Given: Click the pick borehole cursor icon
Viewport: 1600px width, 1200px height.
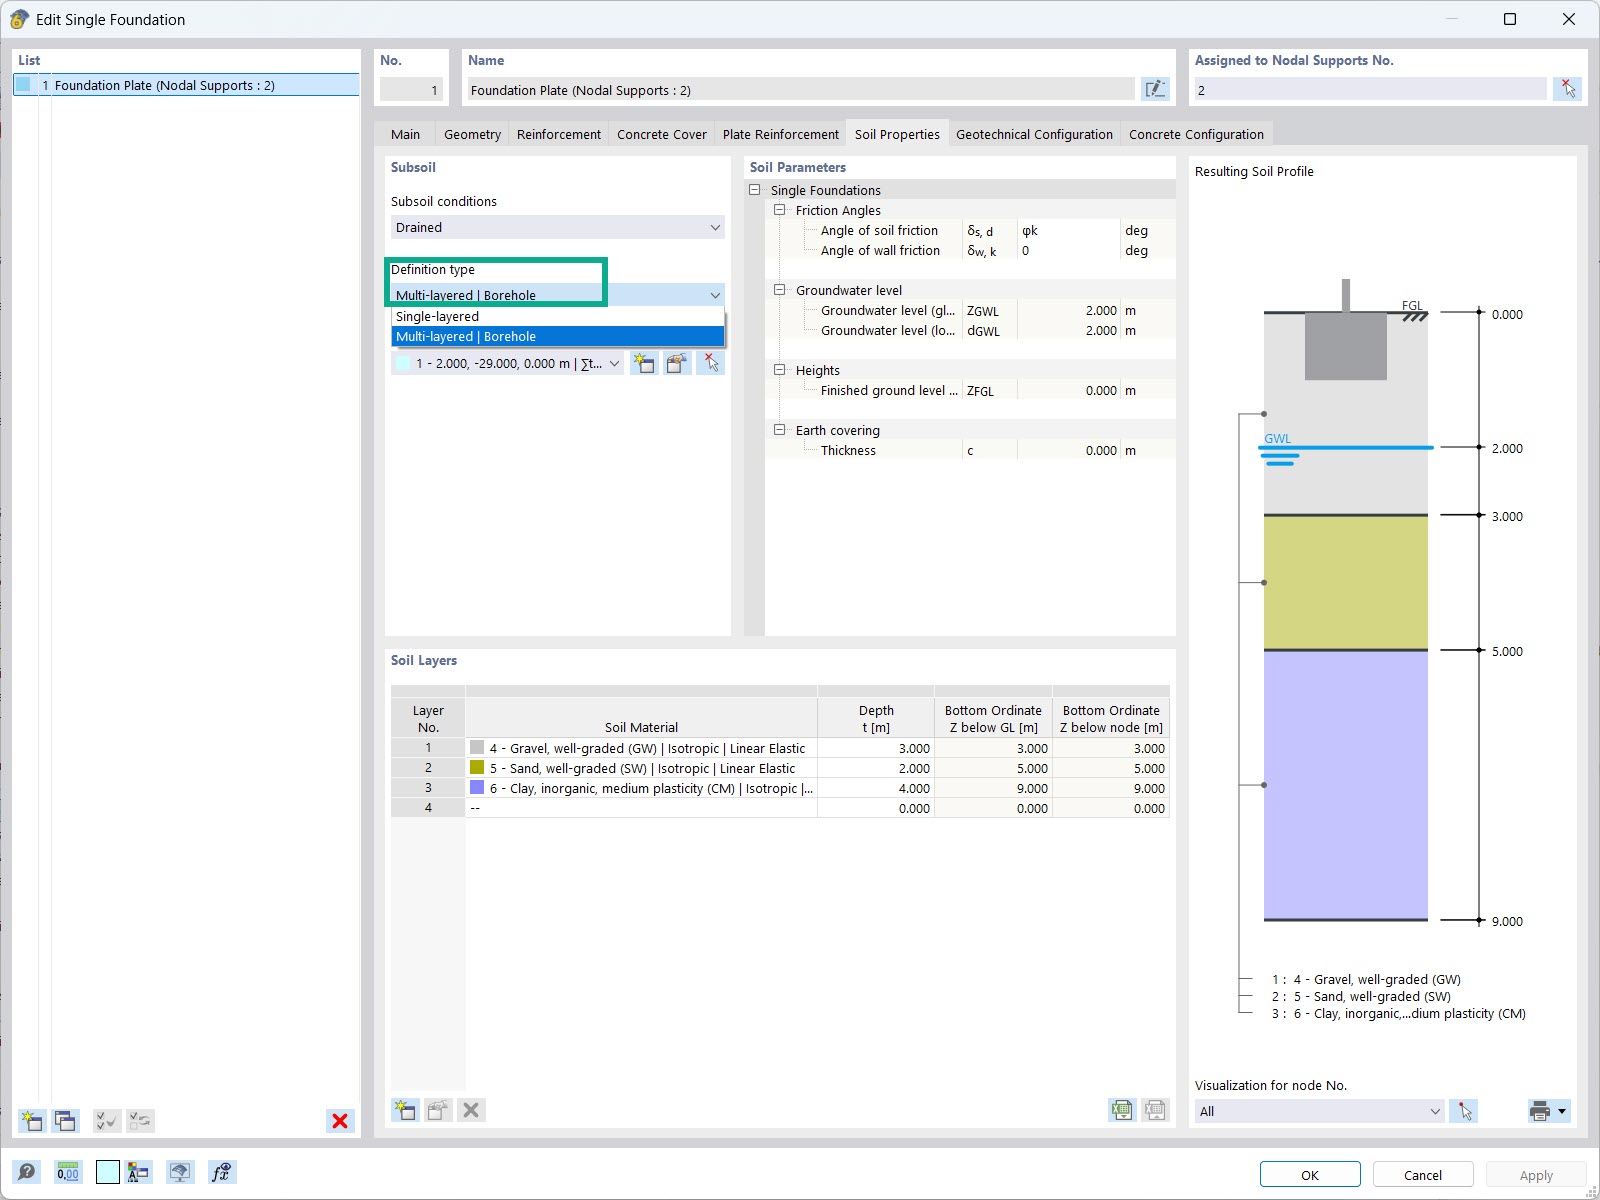Looking at the screenshot, I should tap(710, 363).
